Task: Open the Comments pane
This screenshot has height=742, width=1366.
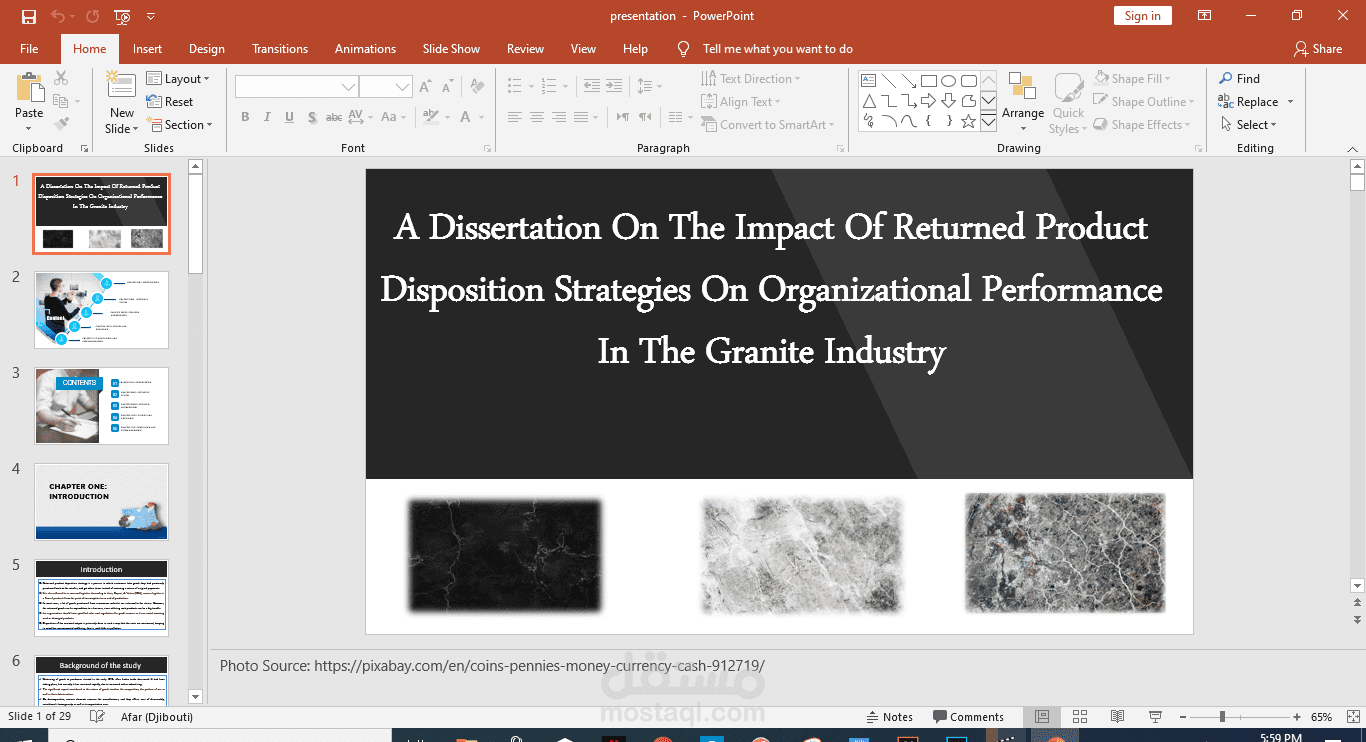Action: (x=968, y=717)
